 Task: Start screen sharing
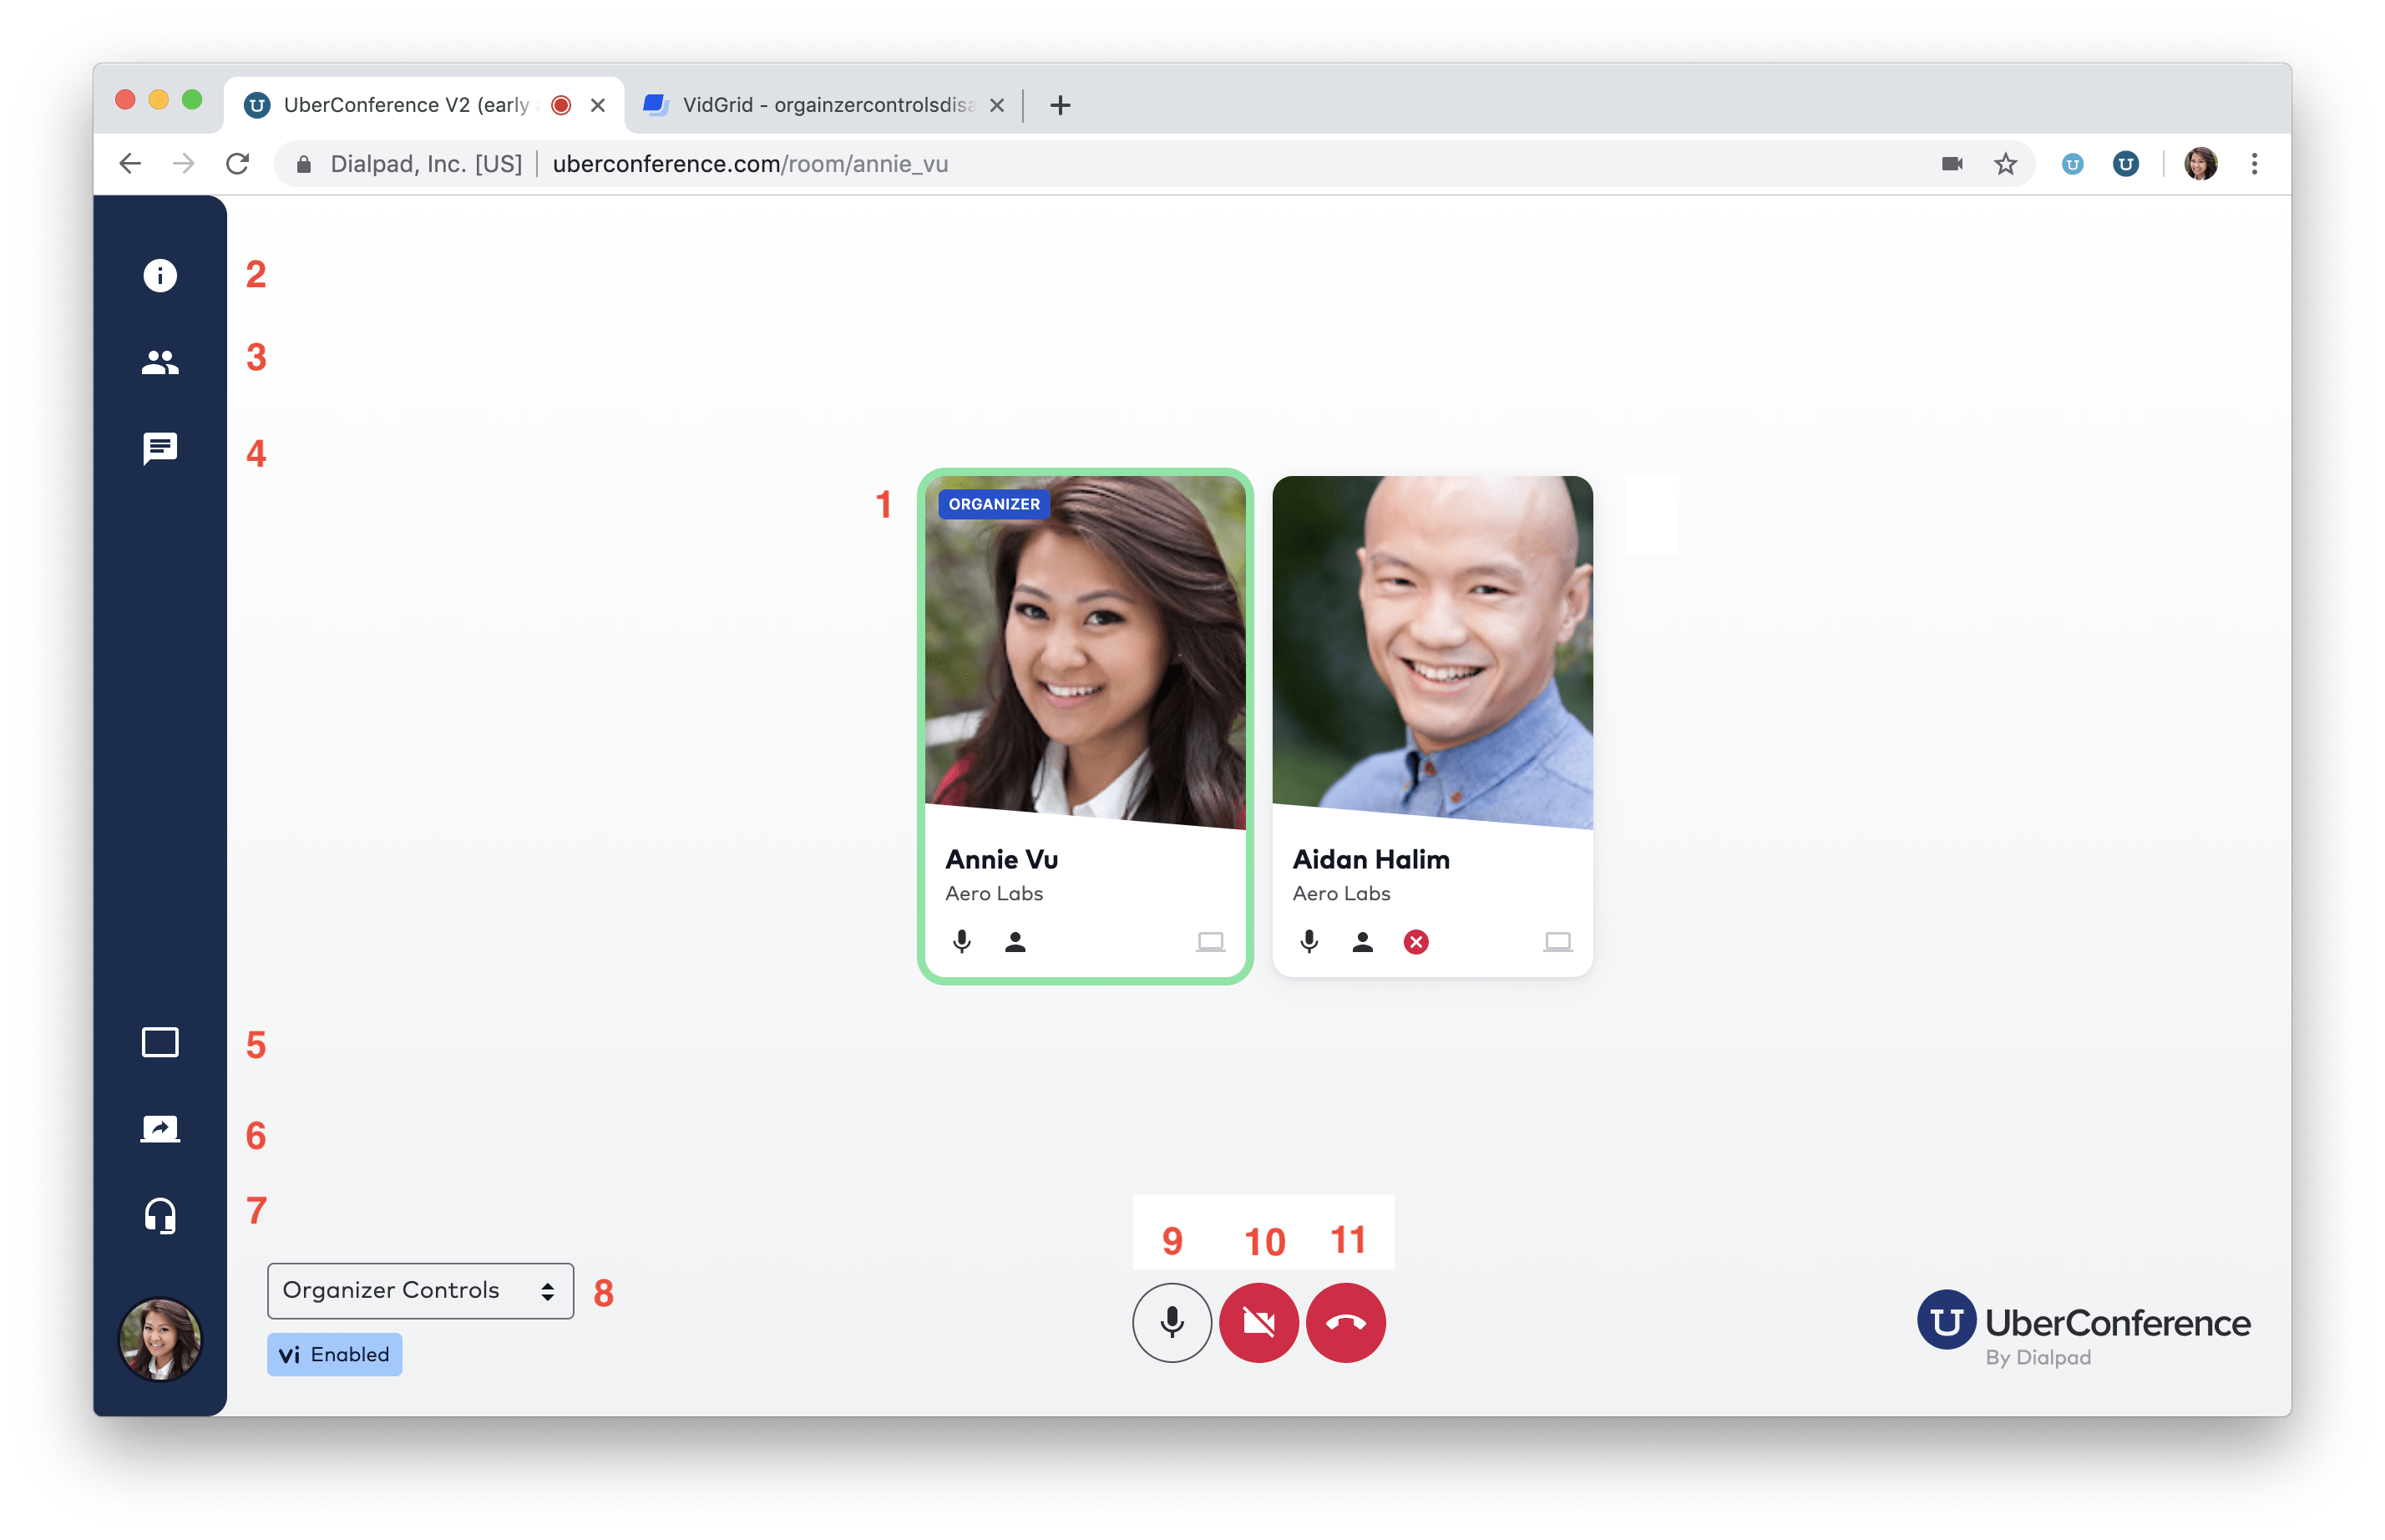[159, 1128]
